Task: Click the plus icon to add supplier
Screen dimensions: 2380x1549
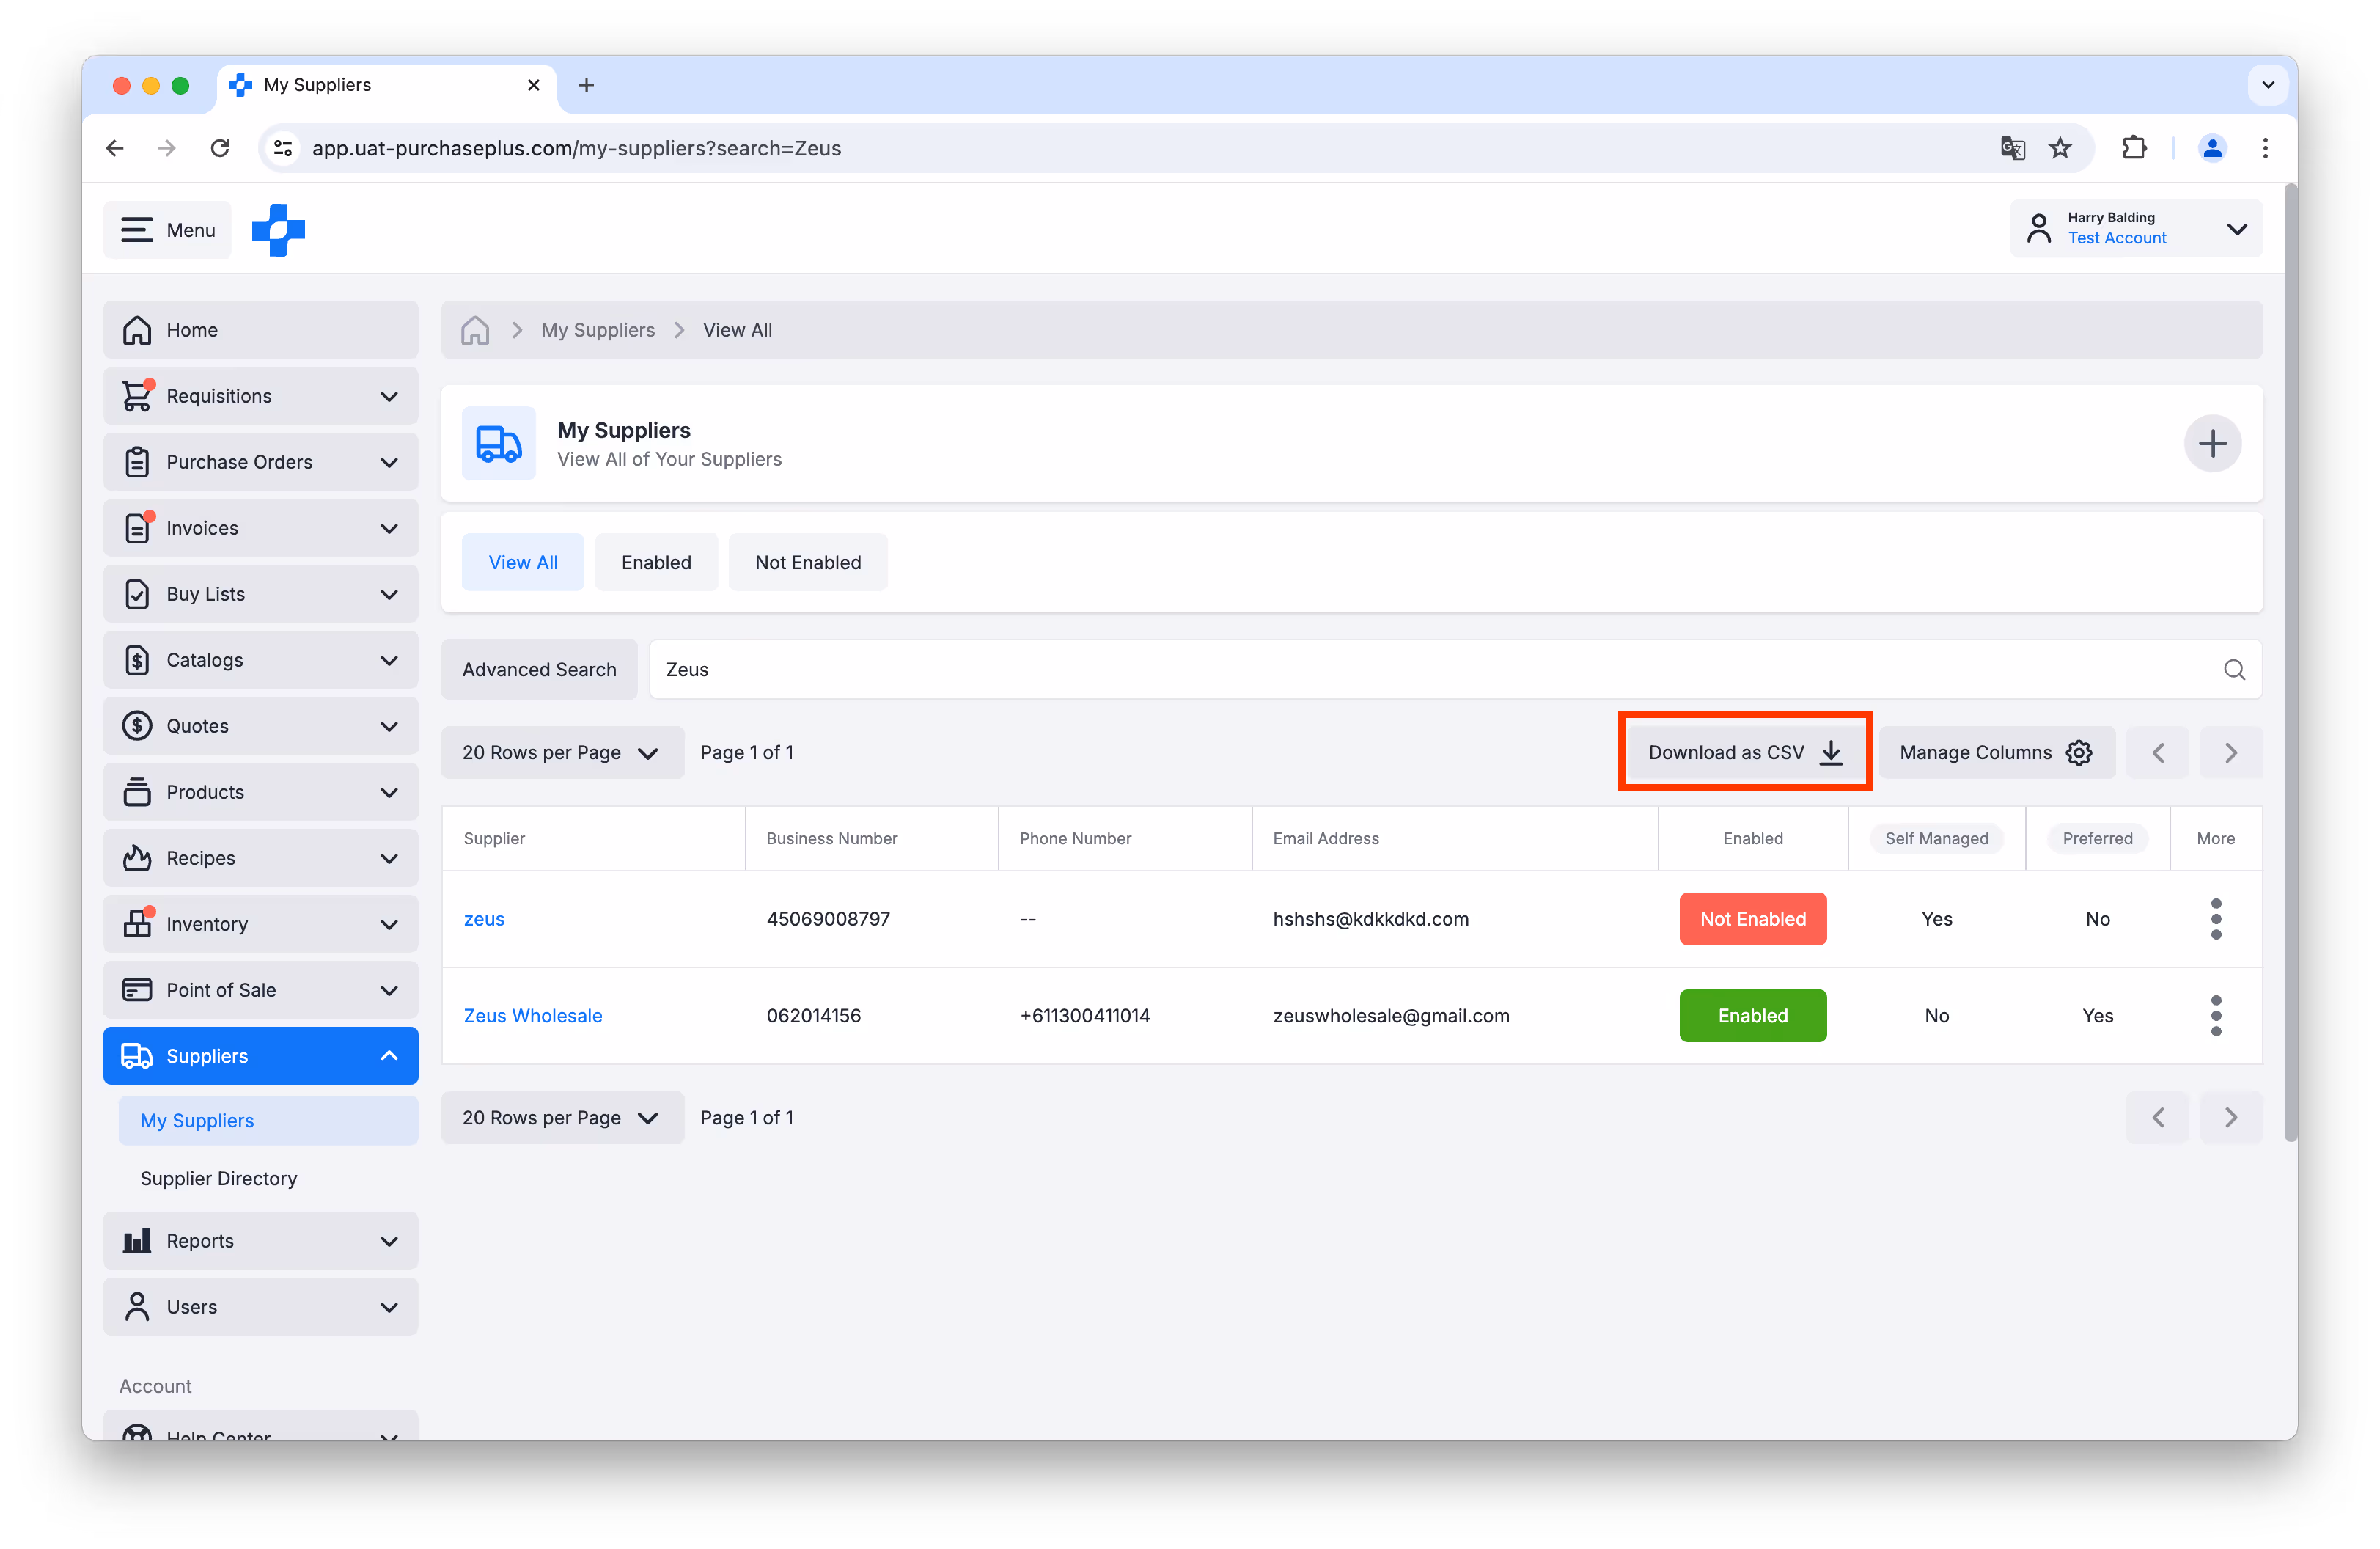Action: [x=2211, y=443]
